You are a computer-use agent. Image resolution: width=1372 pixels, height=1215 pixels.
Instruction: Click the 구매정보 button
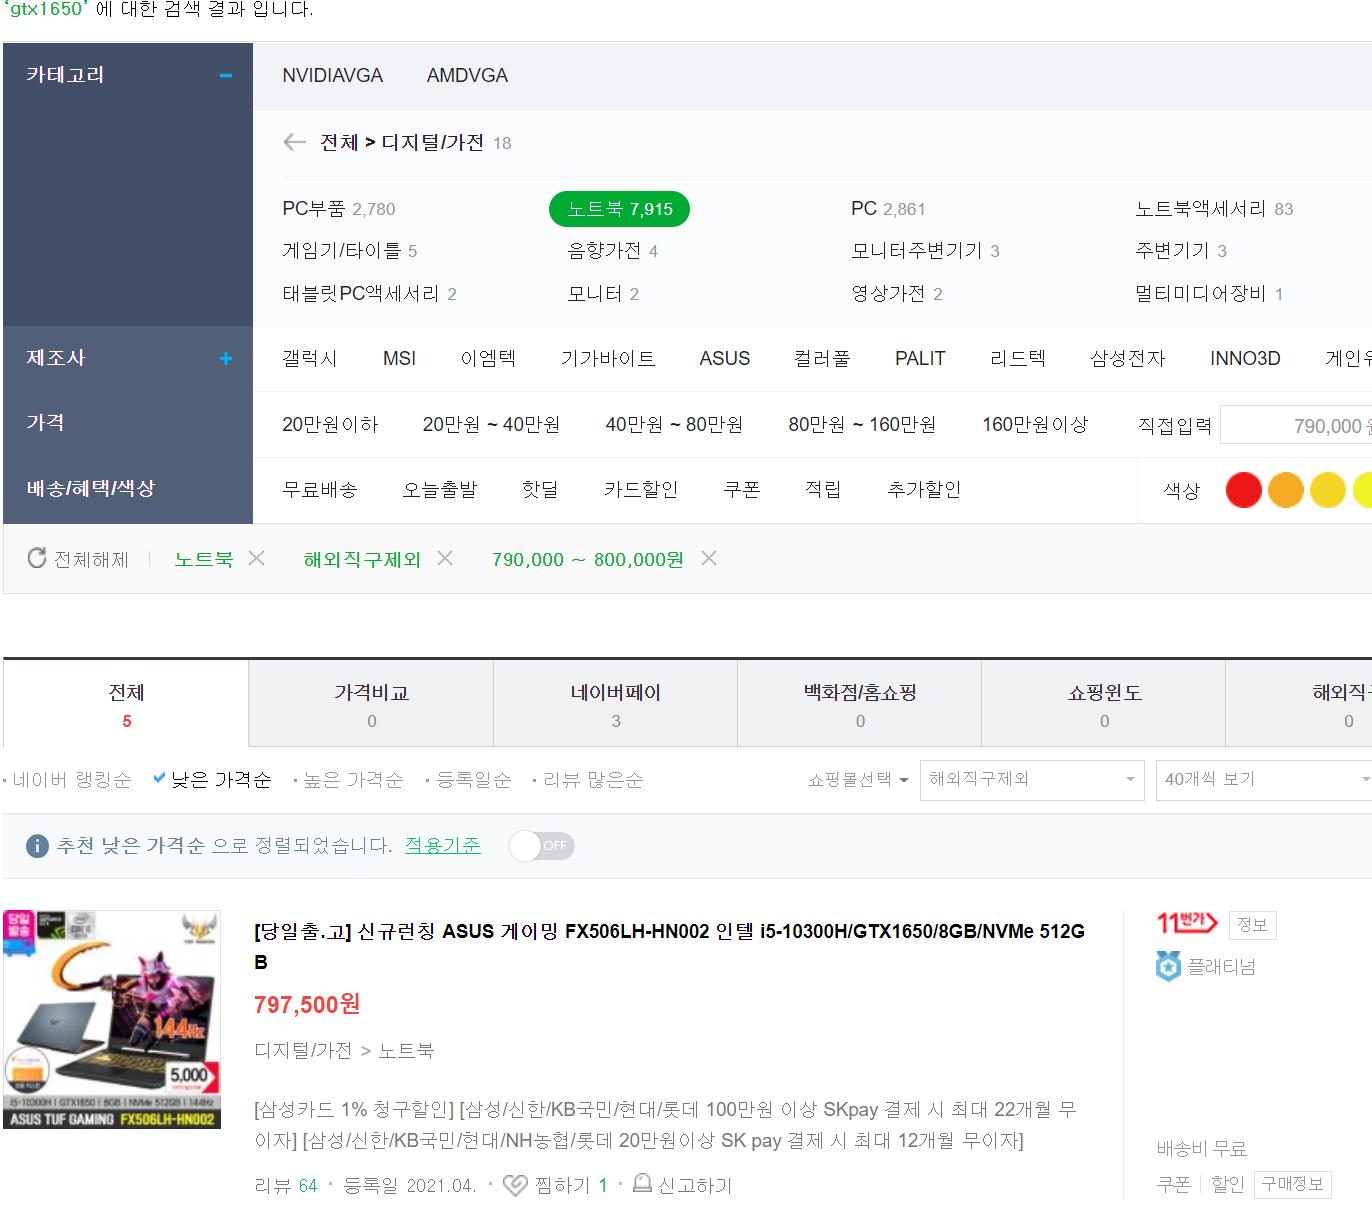click(1292, 1184)
